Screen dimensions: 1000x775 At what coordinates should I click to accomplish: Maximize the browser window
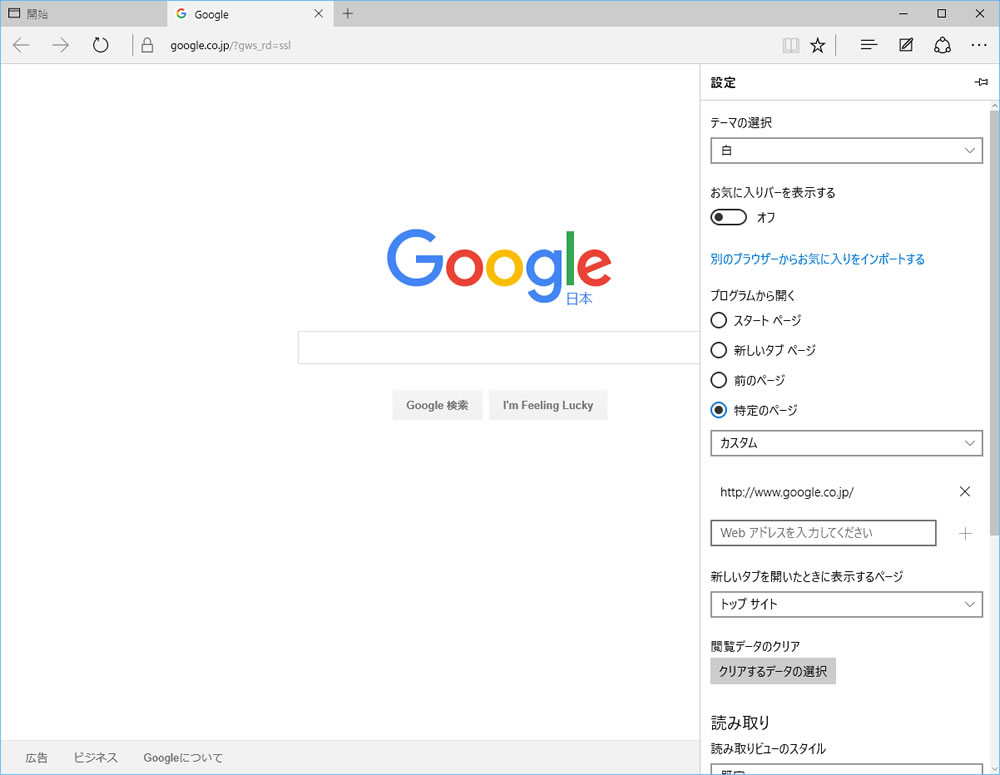941,13
